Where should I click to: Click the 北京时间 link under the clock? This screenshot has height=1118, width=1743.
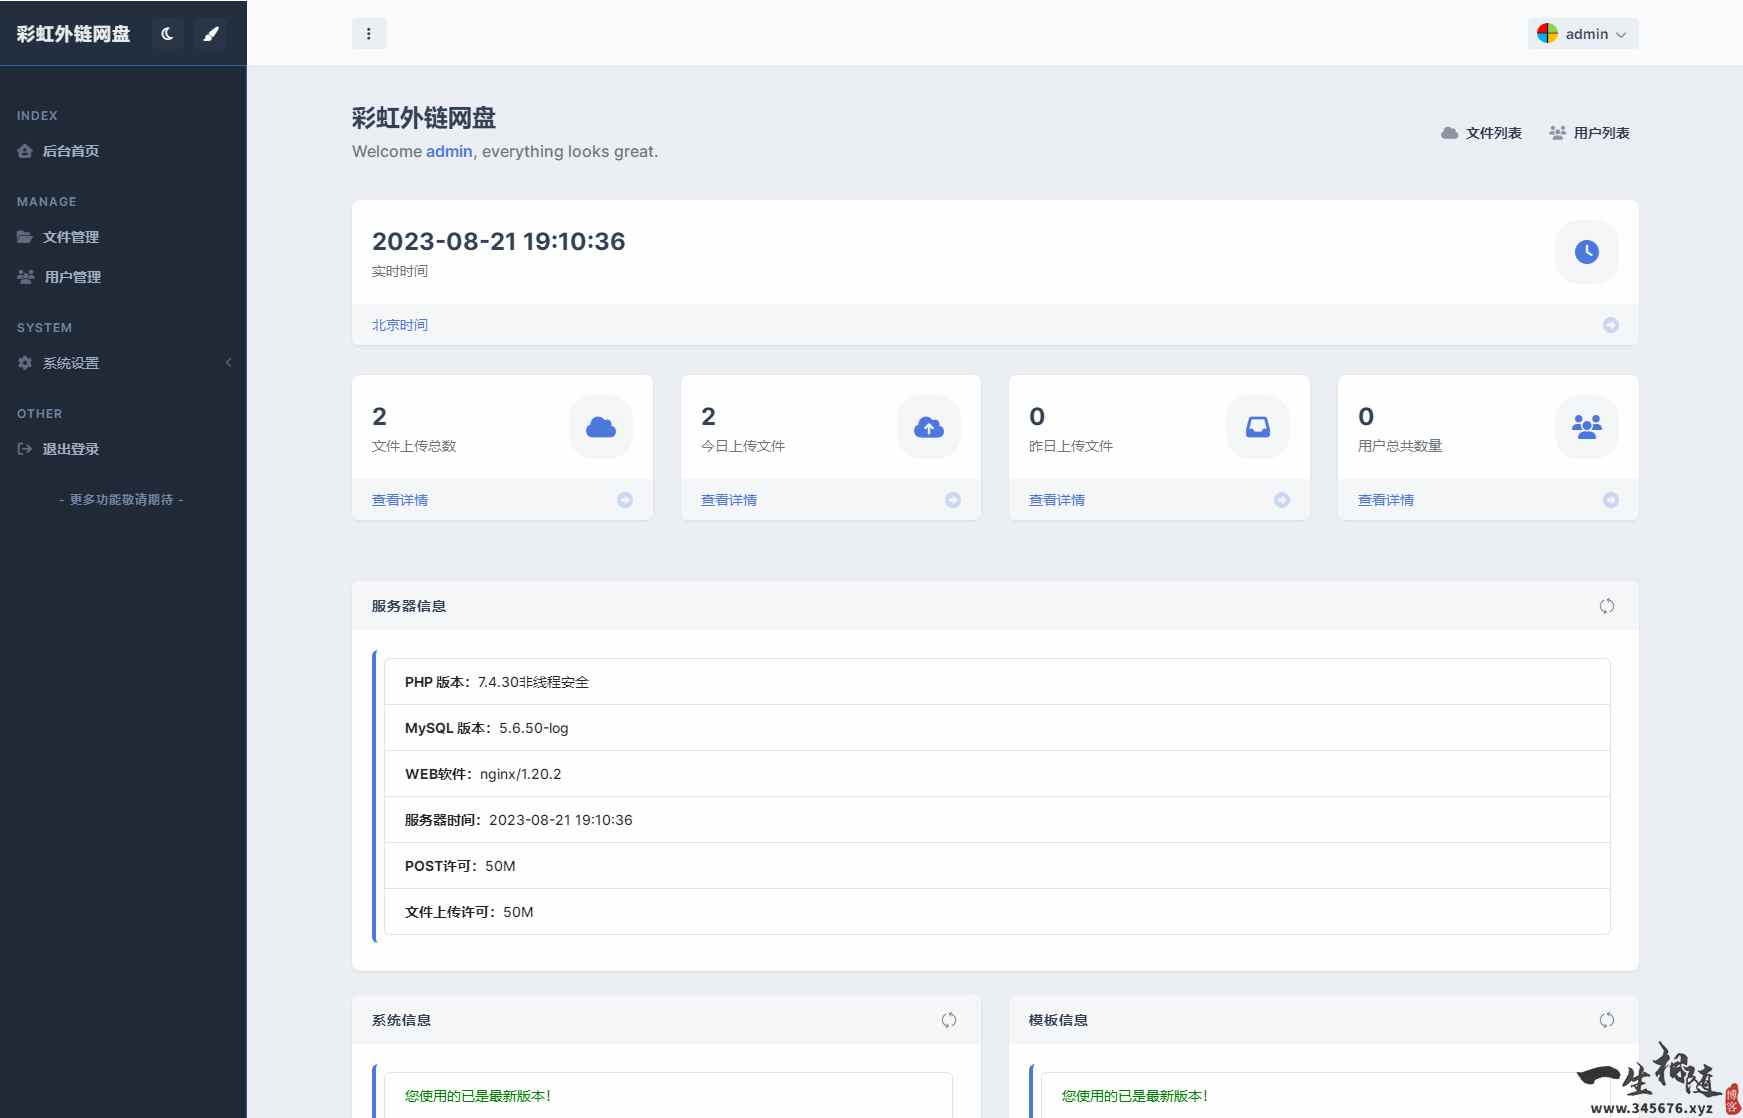(x=399, y=324)
